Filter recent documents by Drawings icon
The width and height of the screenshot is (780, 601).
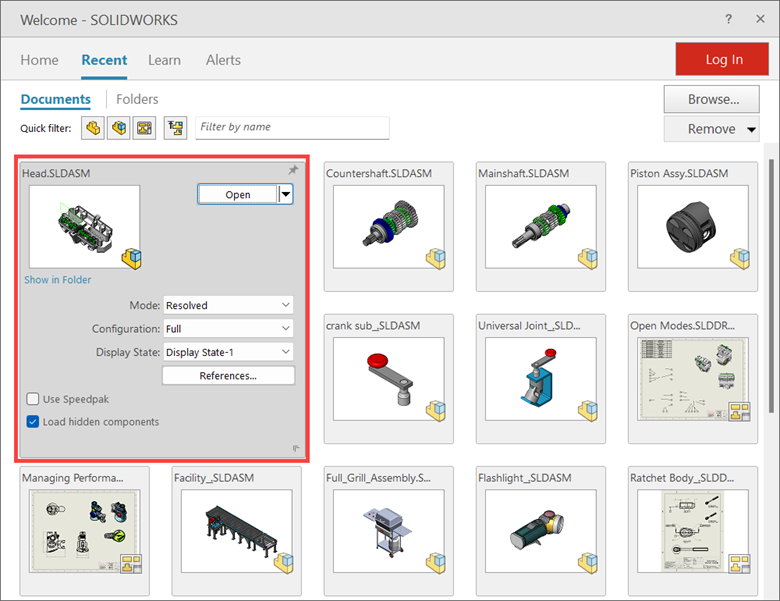tap(144, 128)
